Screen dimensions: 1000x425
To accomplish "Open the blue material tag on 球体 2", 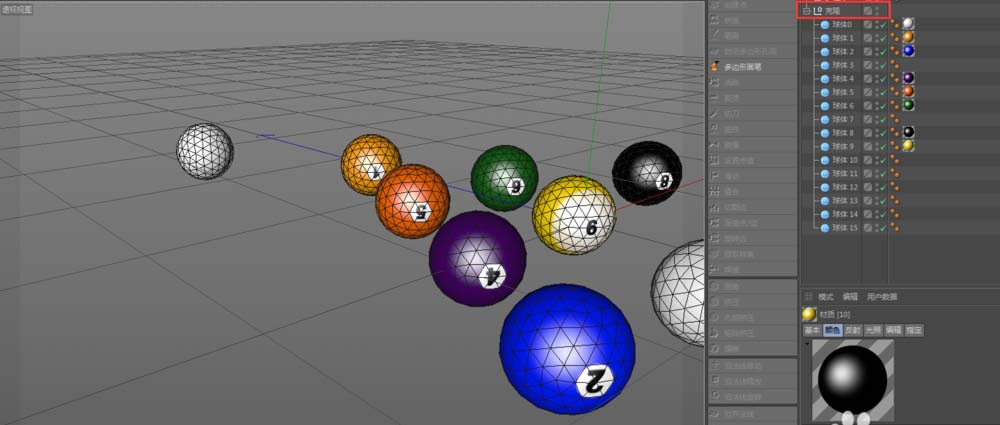I will coord(908,51).
